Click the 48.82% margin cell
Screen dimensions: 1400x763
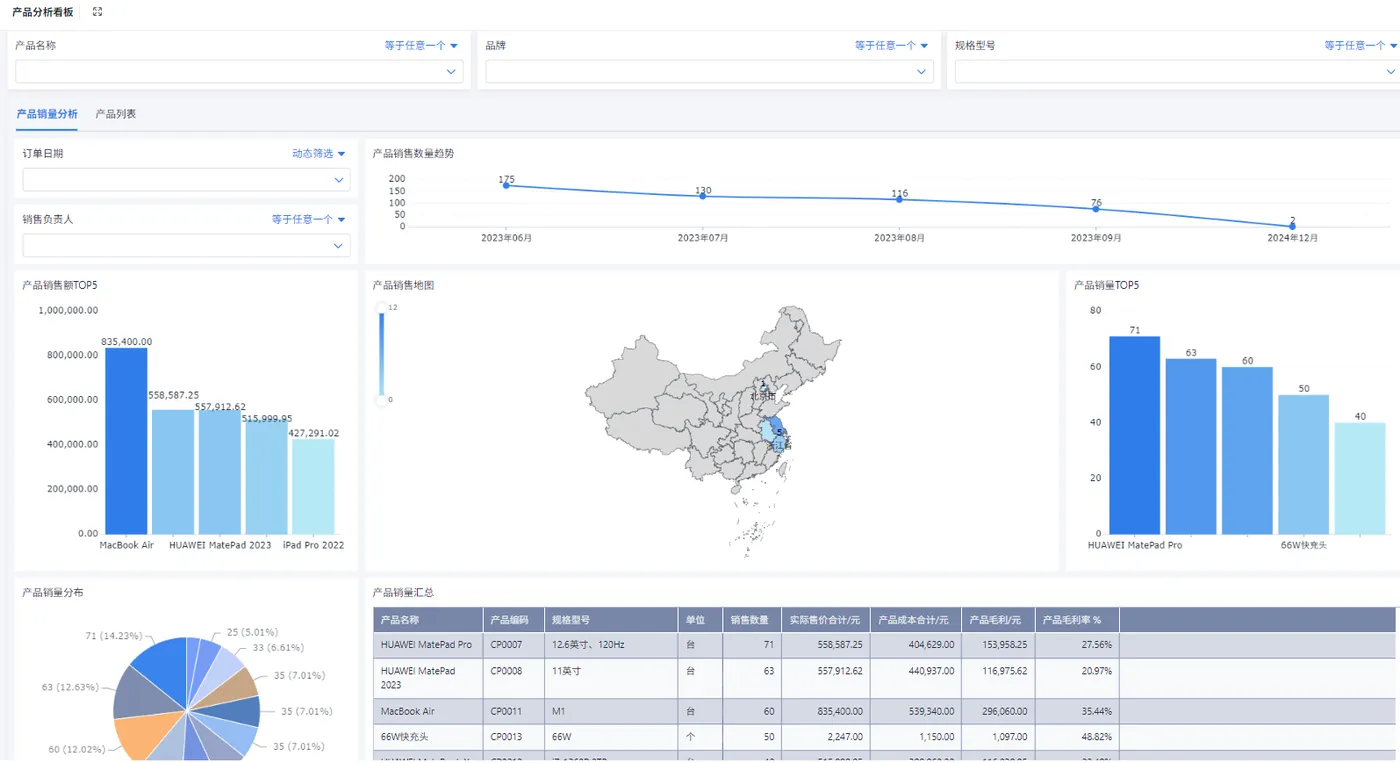pos(1077,737)
